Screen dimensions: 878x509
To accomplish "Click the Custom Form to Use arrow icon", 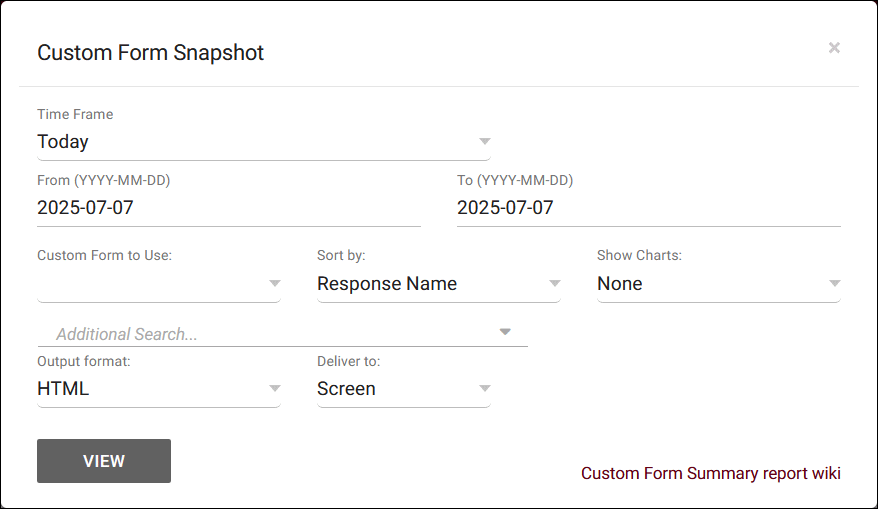I will click(x=275, y=284).
